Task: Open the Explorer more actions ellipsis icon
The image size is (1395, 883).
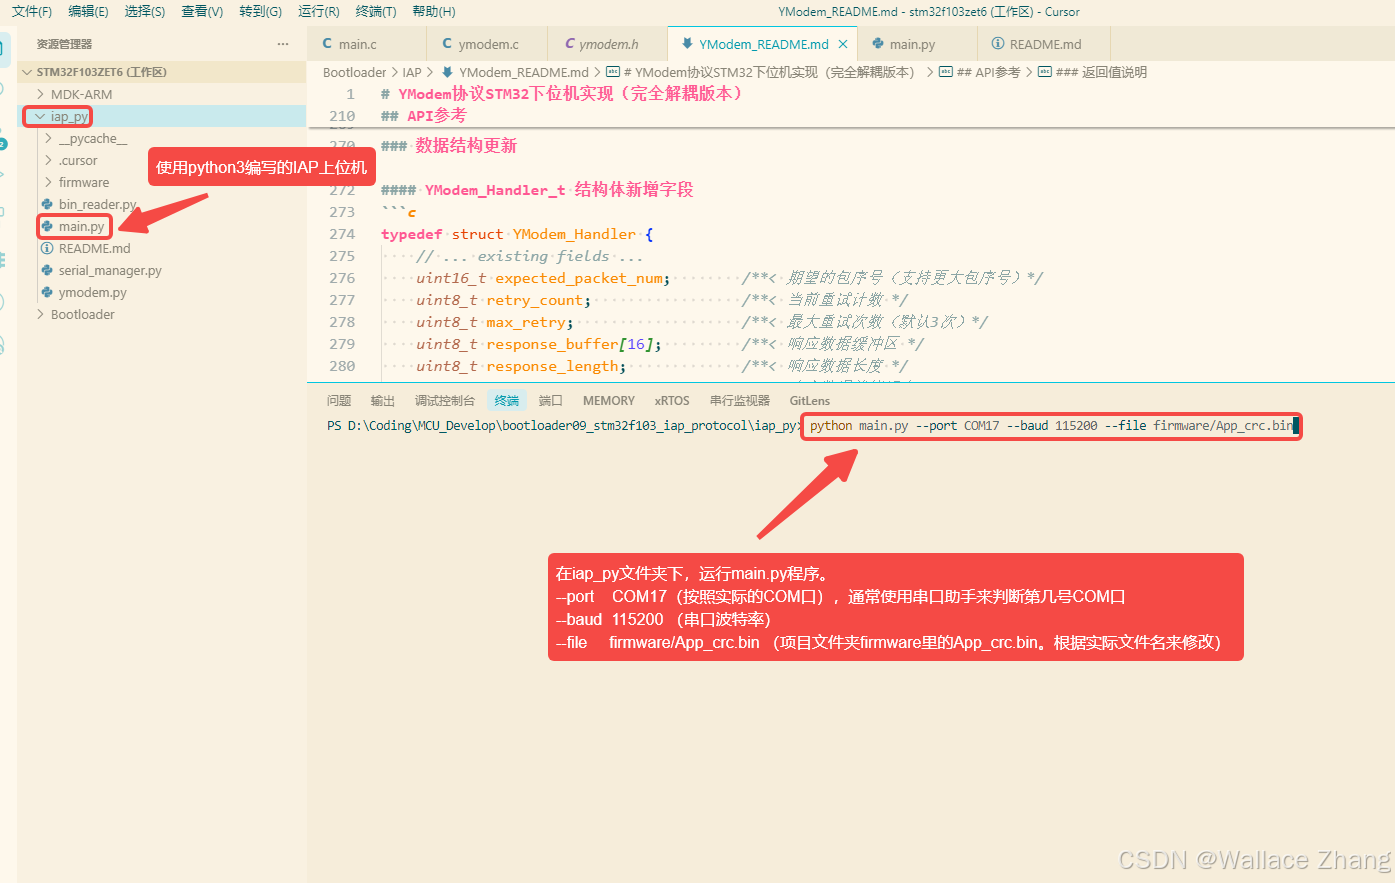Action: (x=283, y=44)
